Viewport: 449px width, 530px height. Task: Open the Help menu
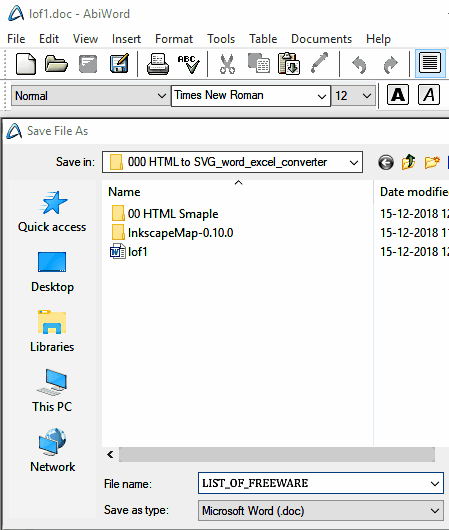(378, 39)
